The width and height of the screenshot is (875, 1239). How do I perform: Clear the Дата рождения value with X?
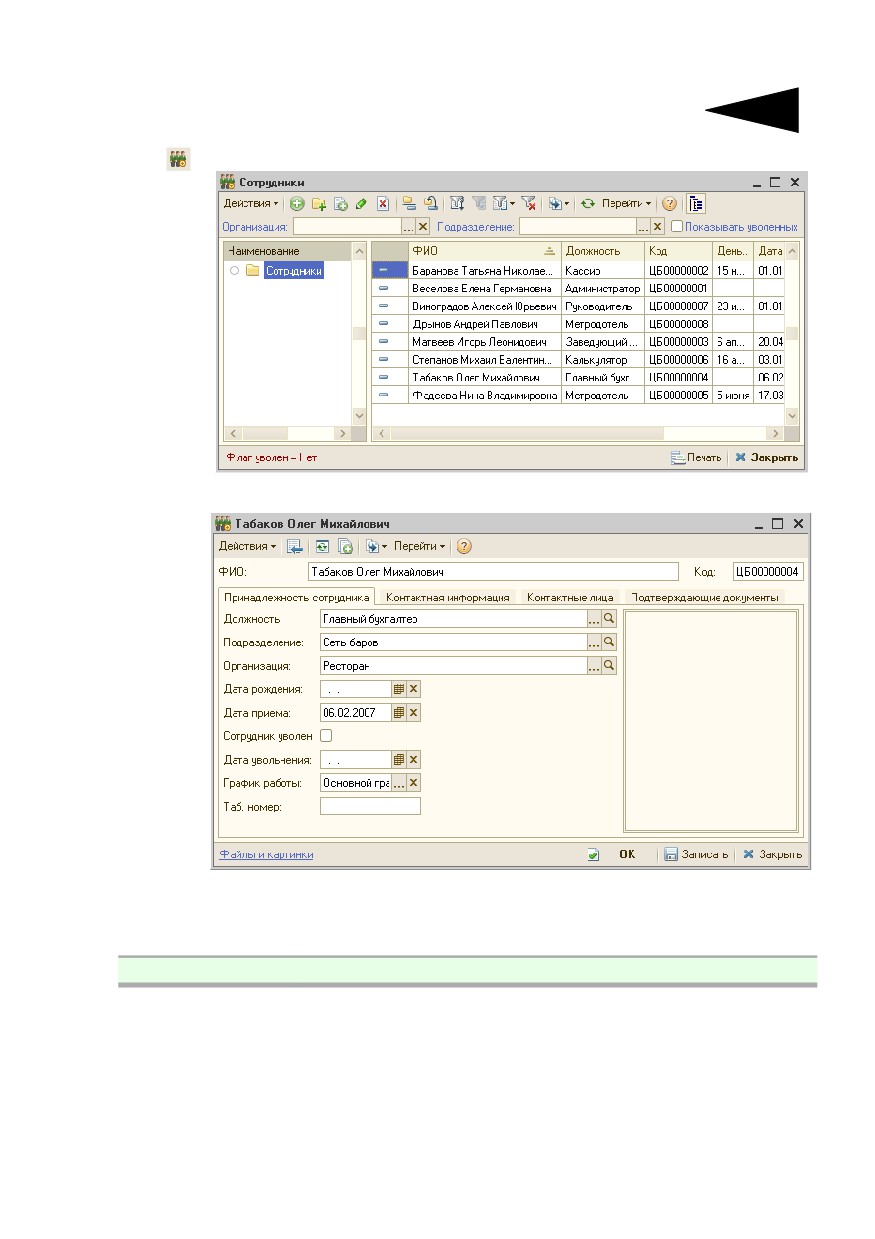(x=413, y=689)
